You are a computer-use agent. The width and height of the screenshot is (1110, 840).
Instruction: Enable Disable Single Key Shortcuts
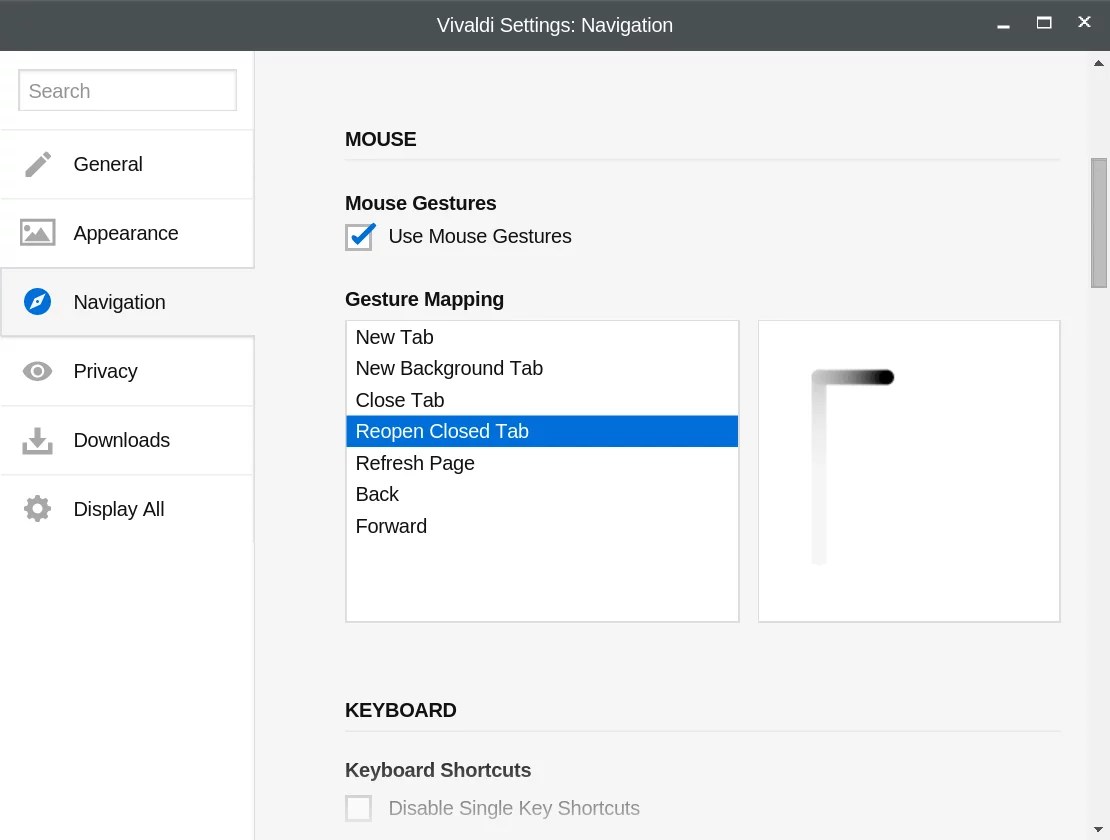[358, 808]
